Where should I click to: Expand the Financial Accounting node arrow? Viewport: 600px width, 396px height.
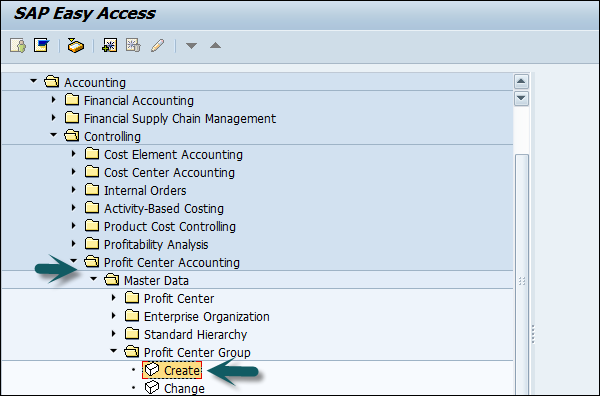point(54,100)
